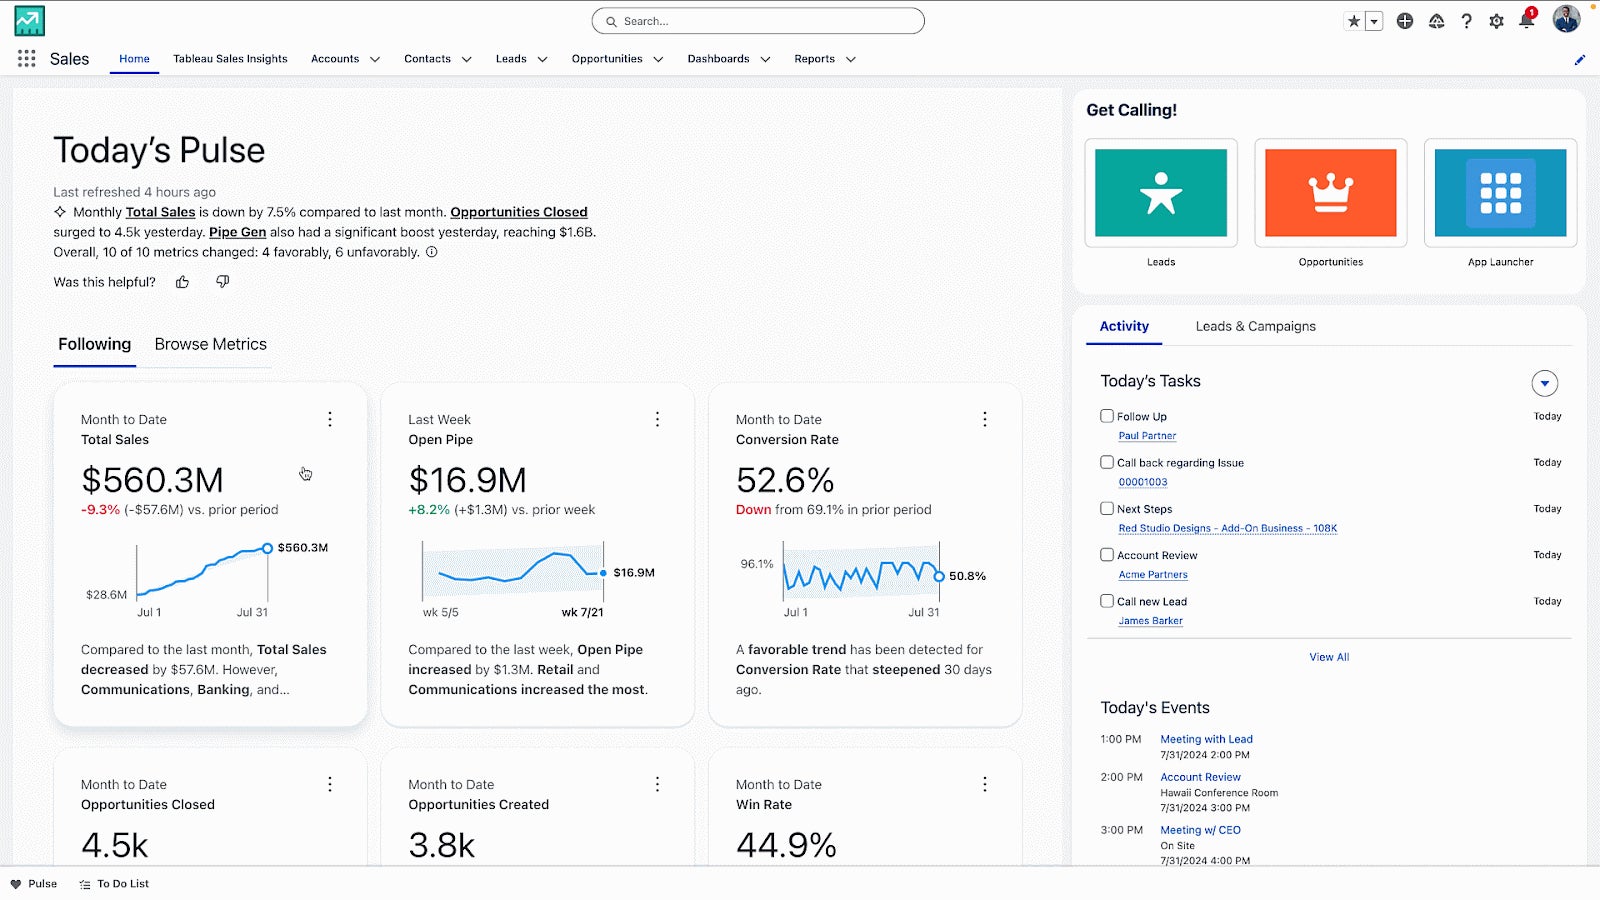Image resolution: width=1600 pixels, height=900 pixels.
Task: Click the thumbs down icon
Action: [x=223, y=282]
